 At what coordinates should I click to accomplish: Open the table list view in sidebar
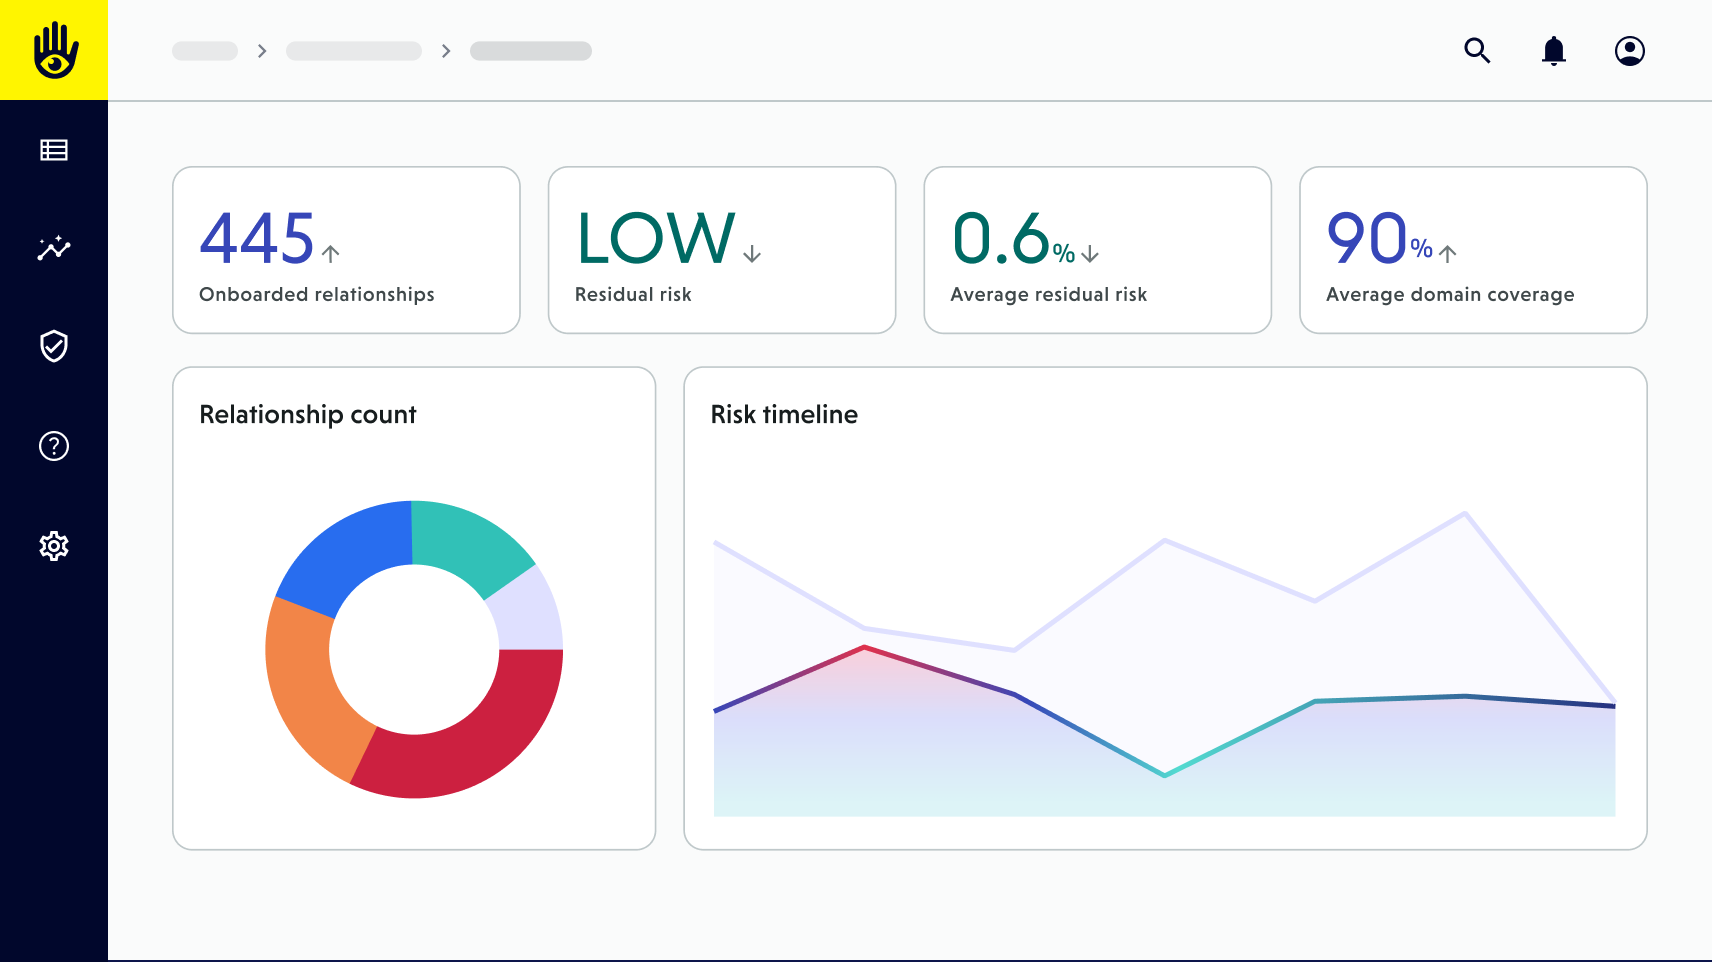(54, 150)
